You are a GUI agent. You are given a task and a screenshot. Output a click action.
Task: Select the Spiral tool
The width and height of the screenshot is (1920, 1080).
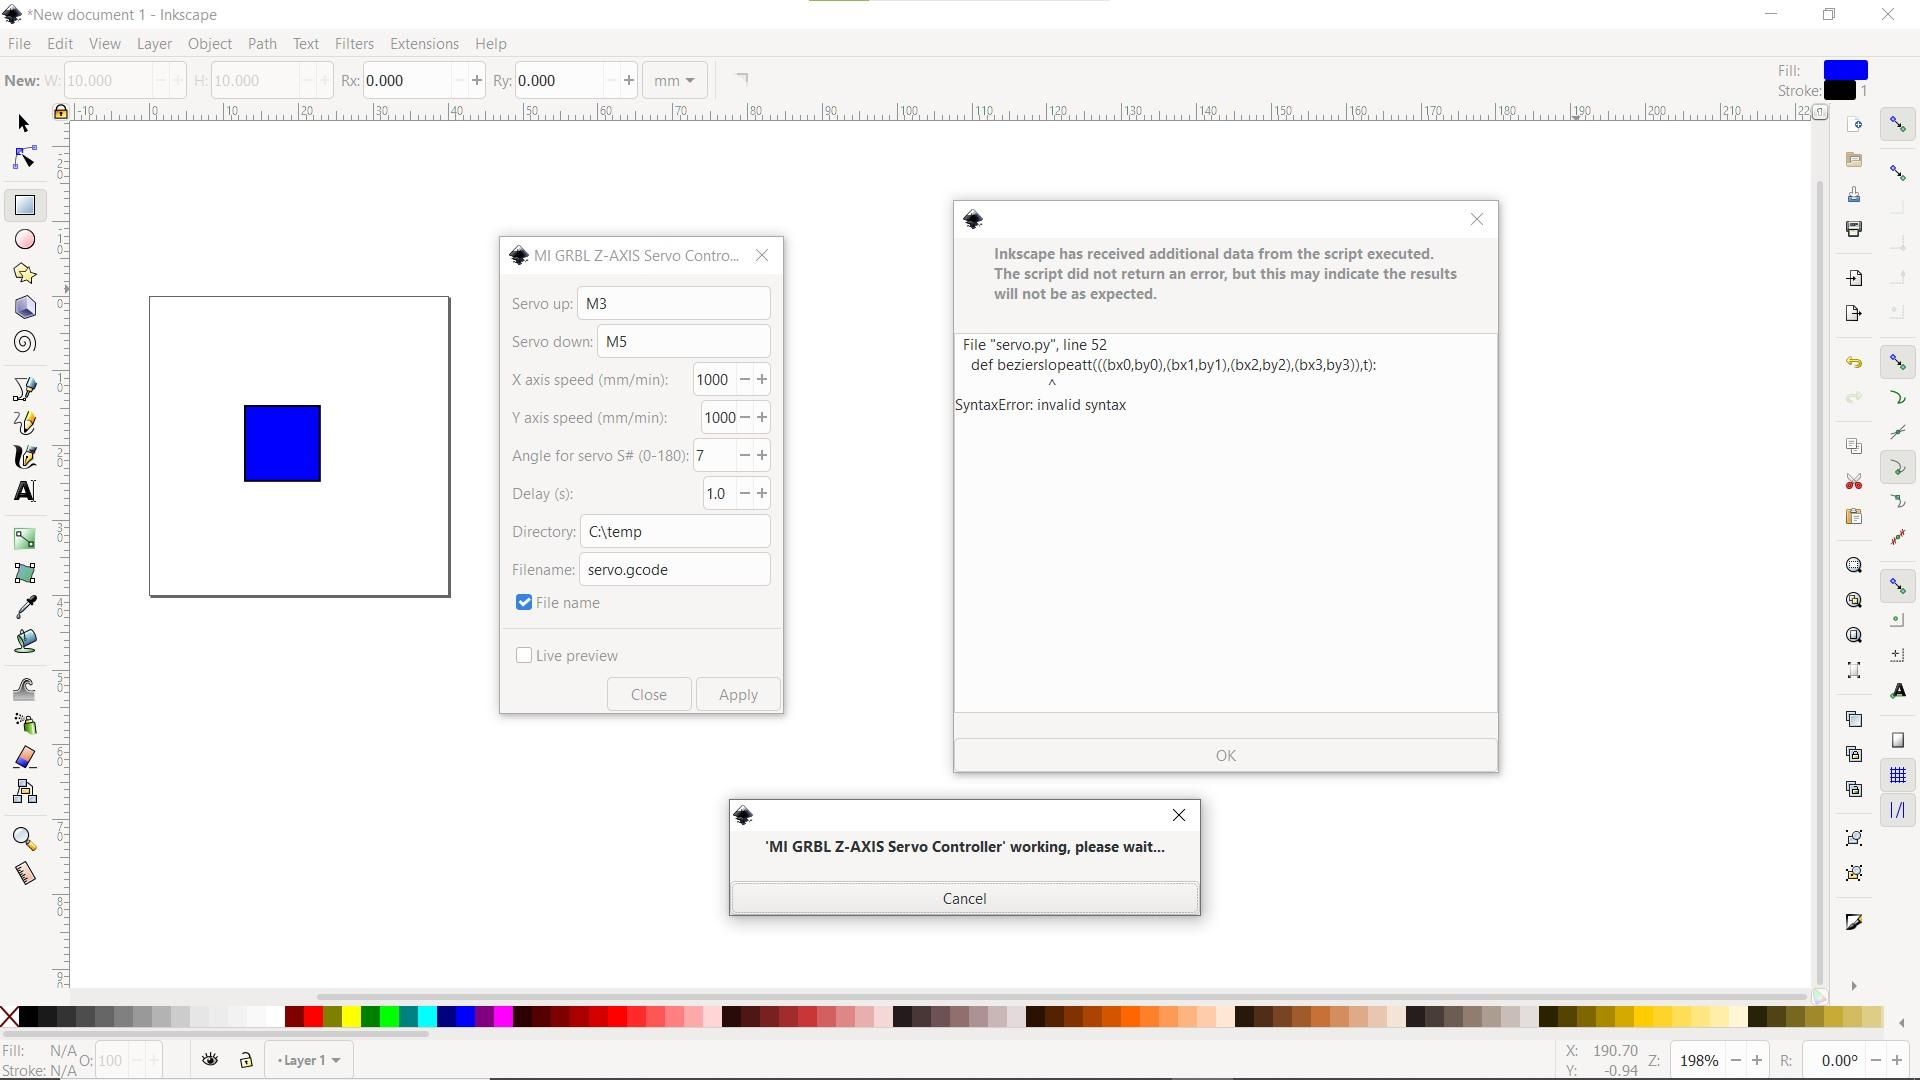pos(25,343)
